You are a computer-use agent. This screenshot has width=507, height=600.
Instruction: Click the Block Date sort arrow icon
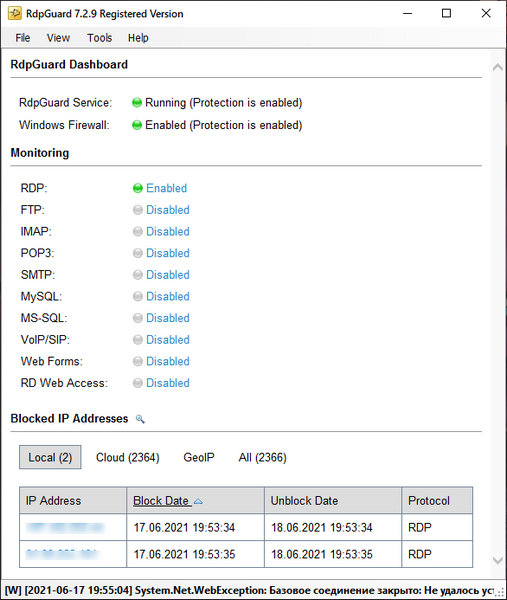[x=198, y=501]
